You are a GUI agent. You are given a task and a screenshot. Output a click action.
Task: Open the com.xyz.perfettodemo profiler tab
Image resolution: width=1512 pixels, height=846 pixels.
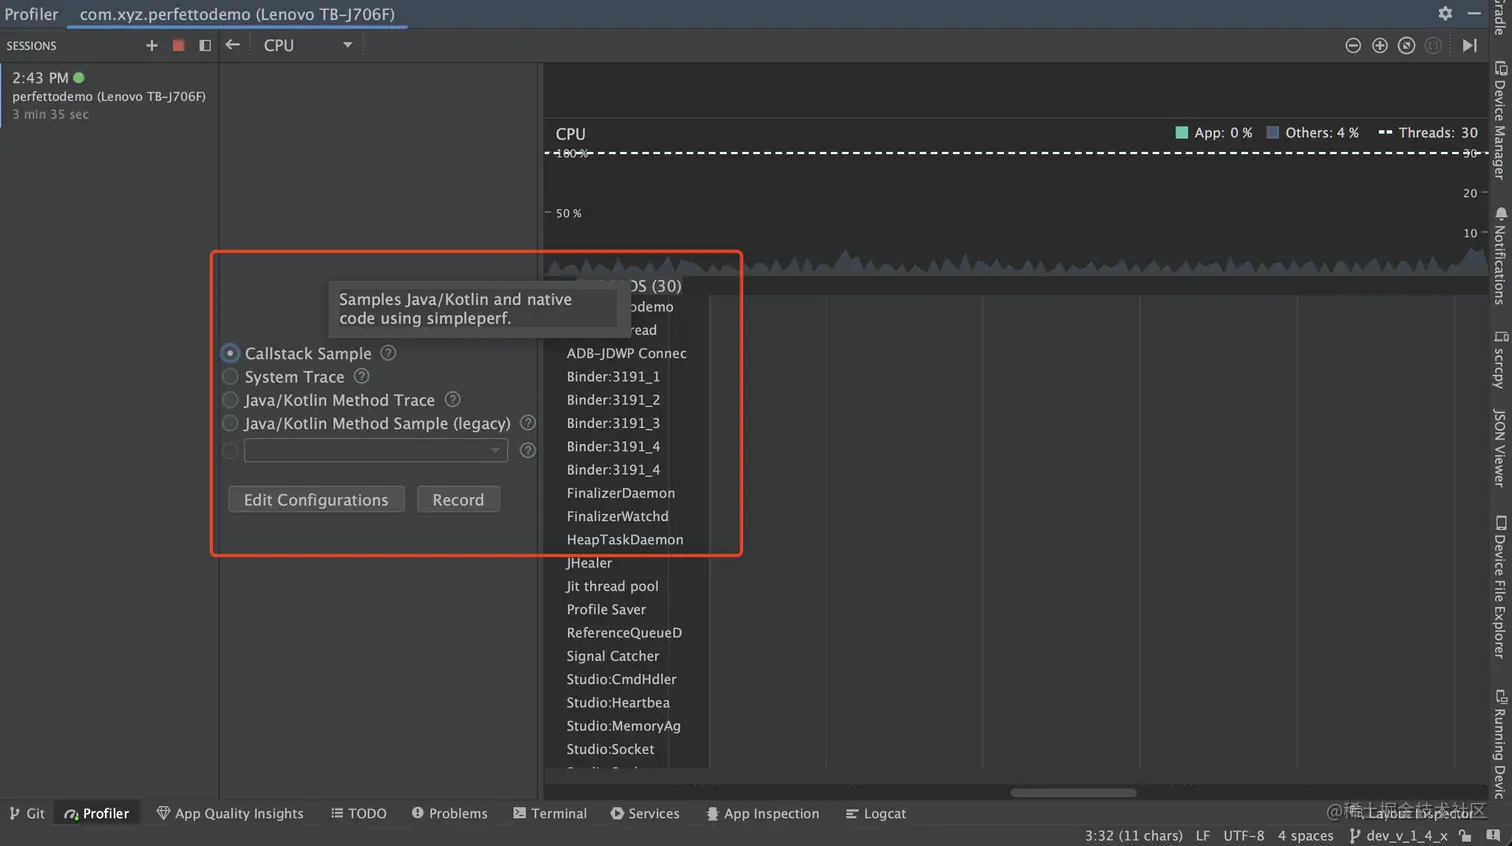click(237, 14)
